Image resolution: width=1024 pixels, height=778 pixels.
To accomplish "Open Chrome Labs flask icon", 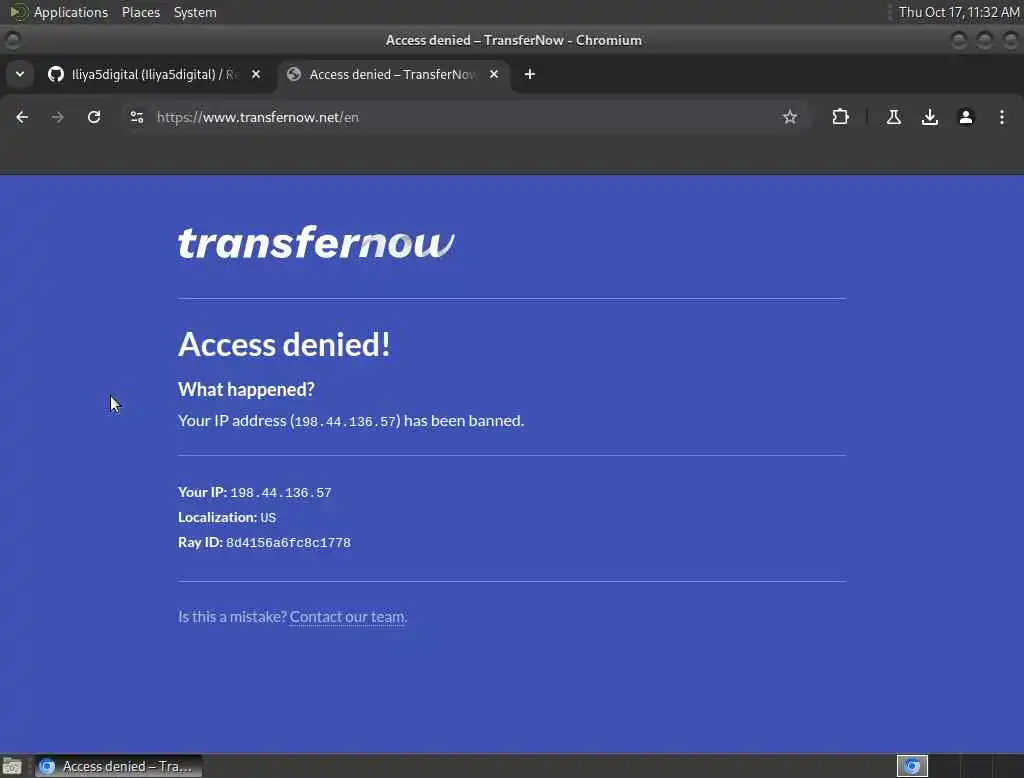I will click(x=893, y=117).
